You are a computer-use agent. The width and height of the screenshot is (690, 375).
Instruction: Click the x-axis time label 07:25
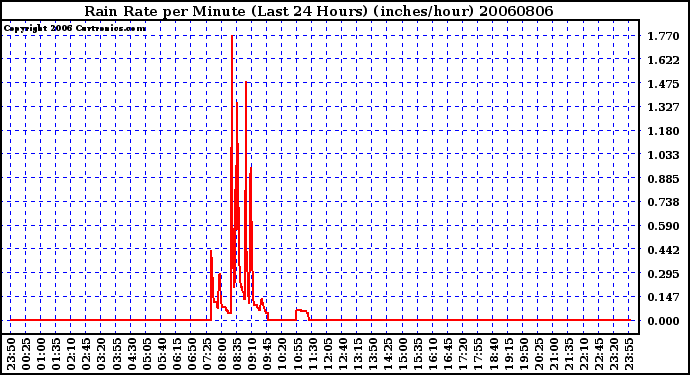click(207, 354)
